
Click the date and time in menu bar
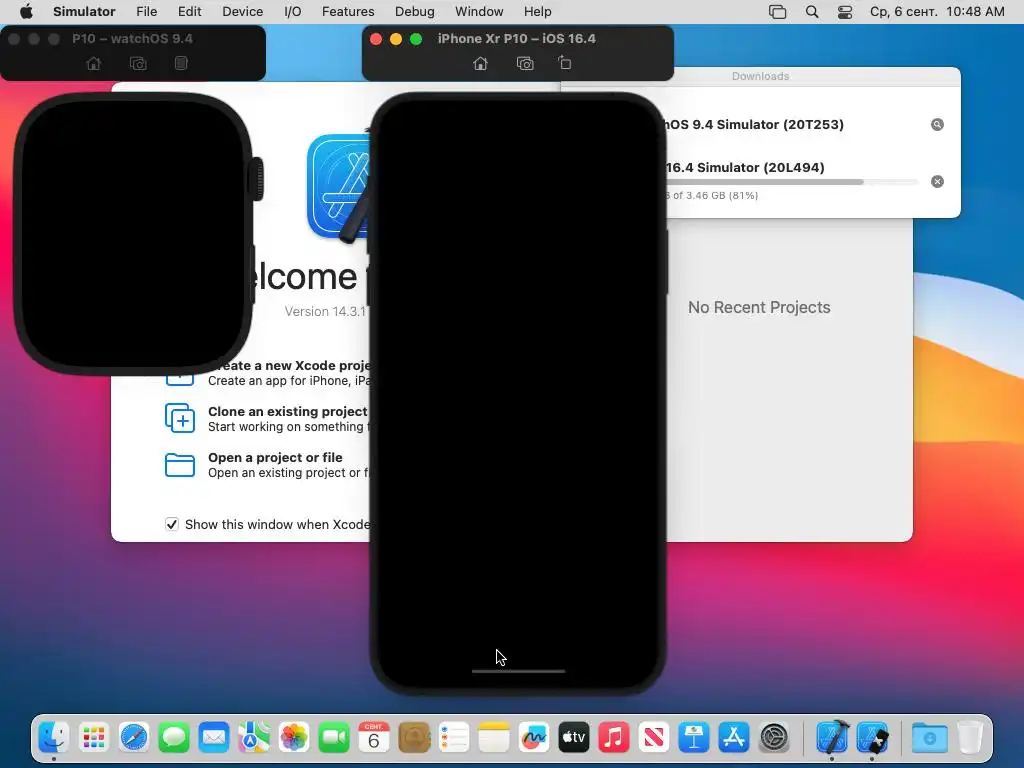[937, 12]
